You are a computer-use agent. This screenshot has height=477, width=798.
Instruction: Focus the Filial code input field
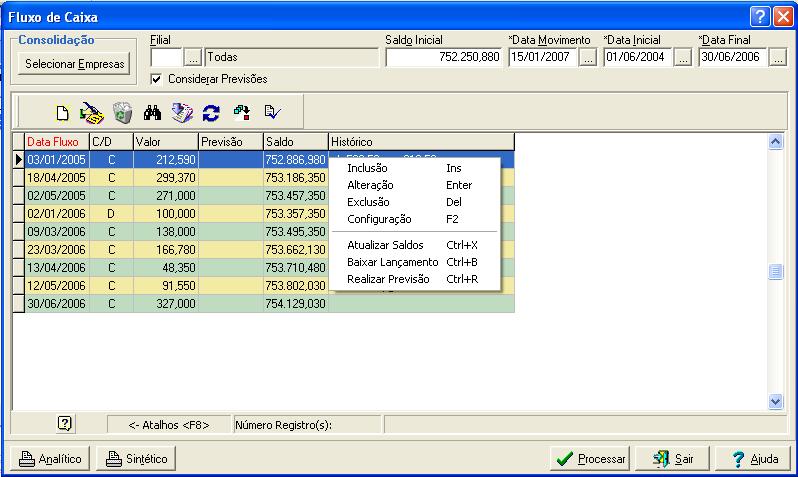tap(166, 58)
